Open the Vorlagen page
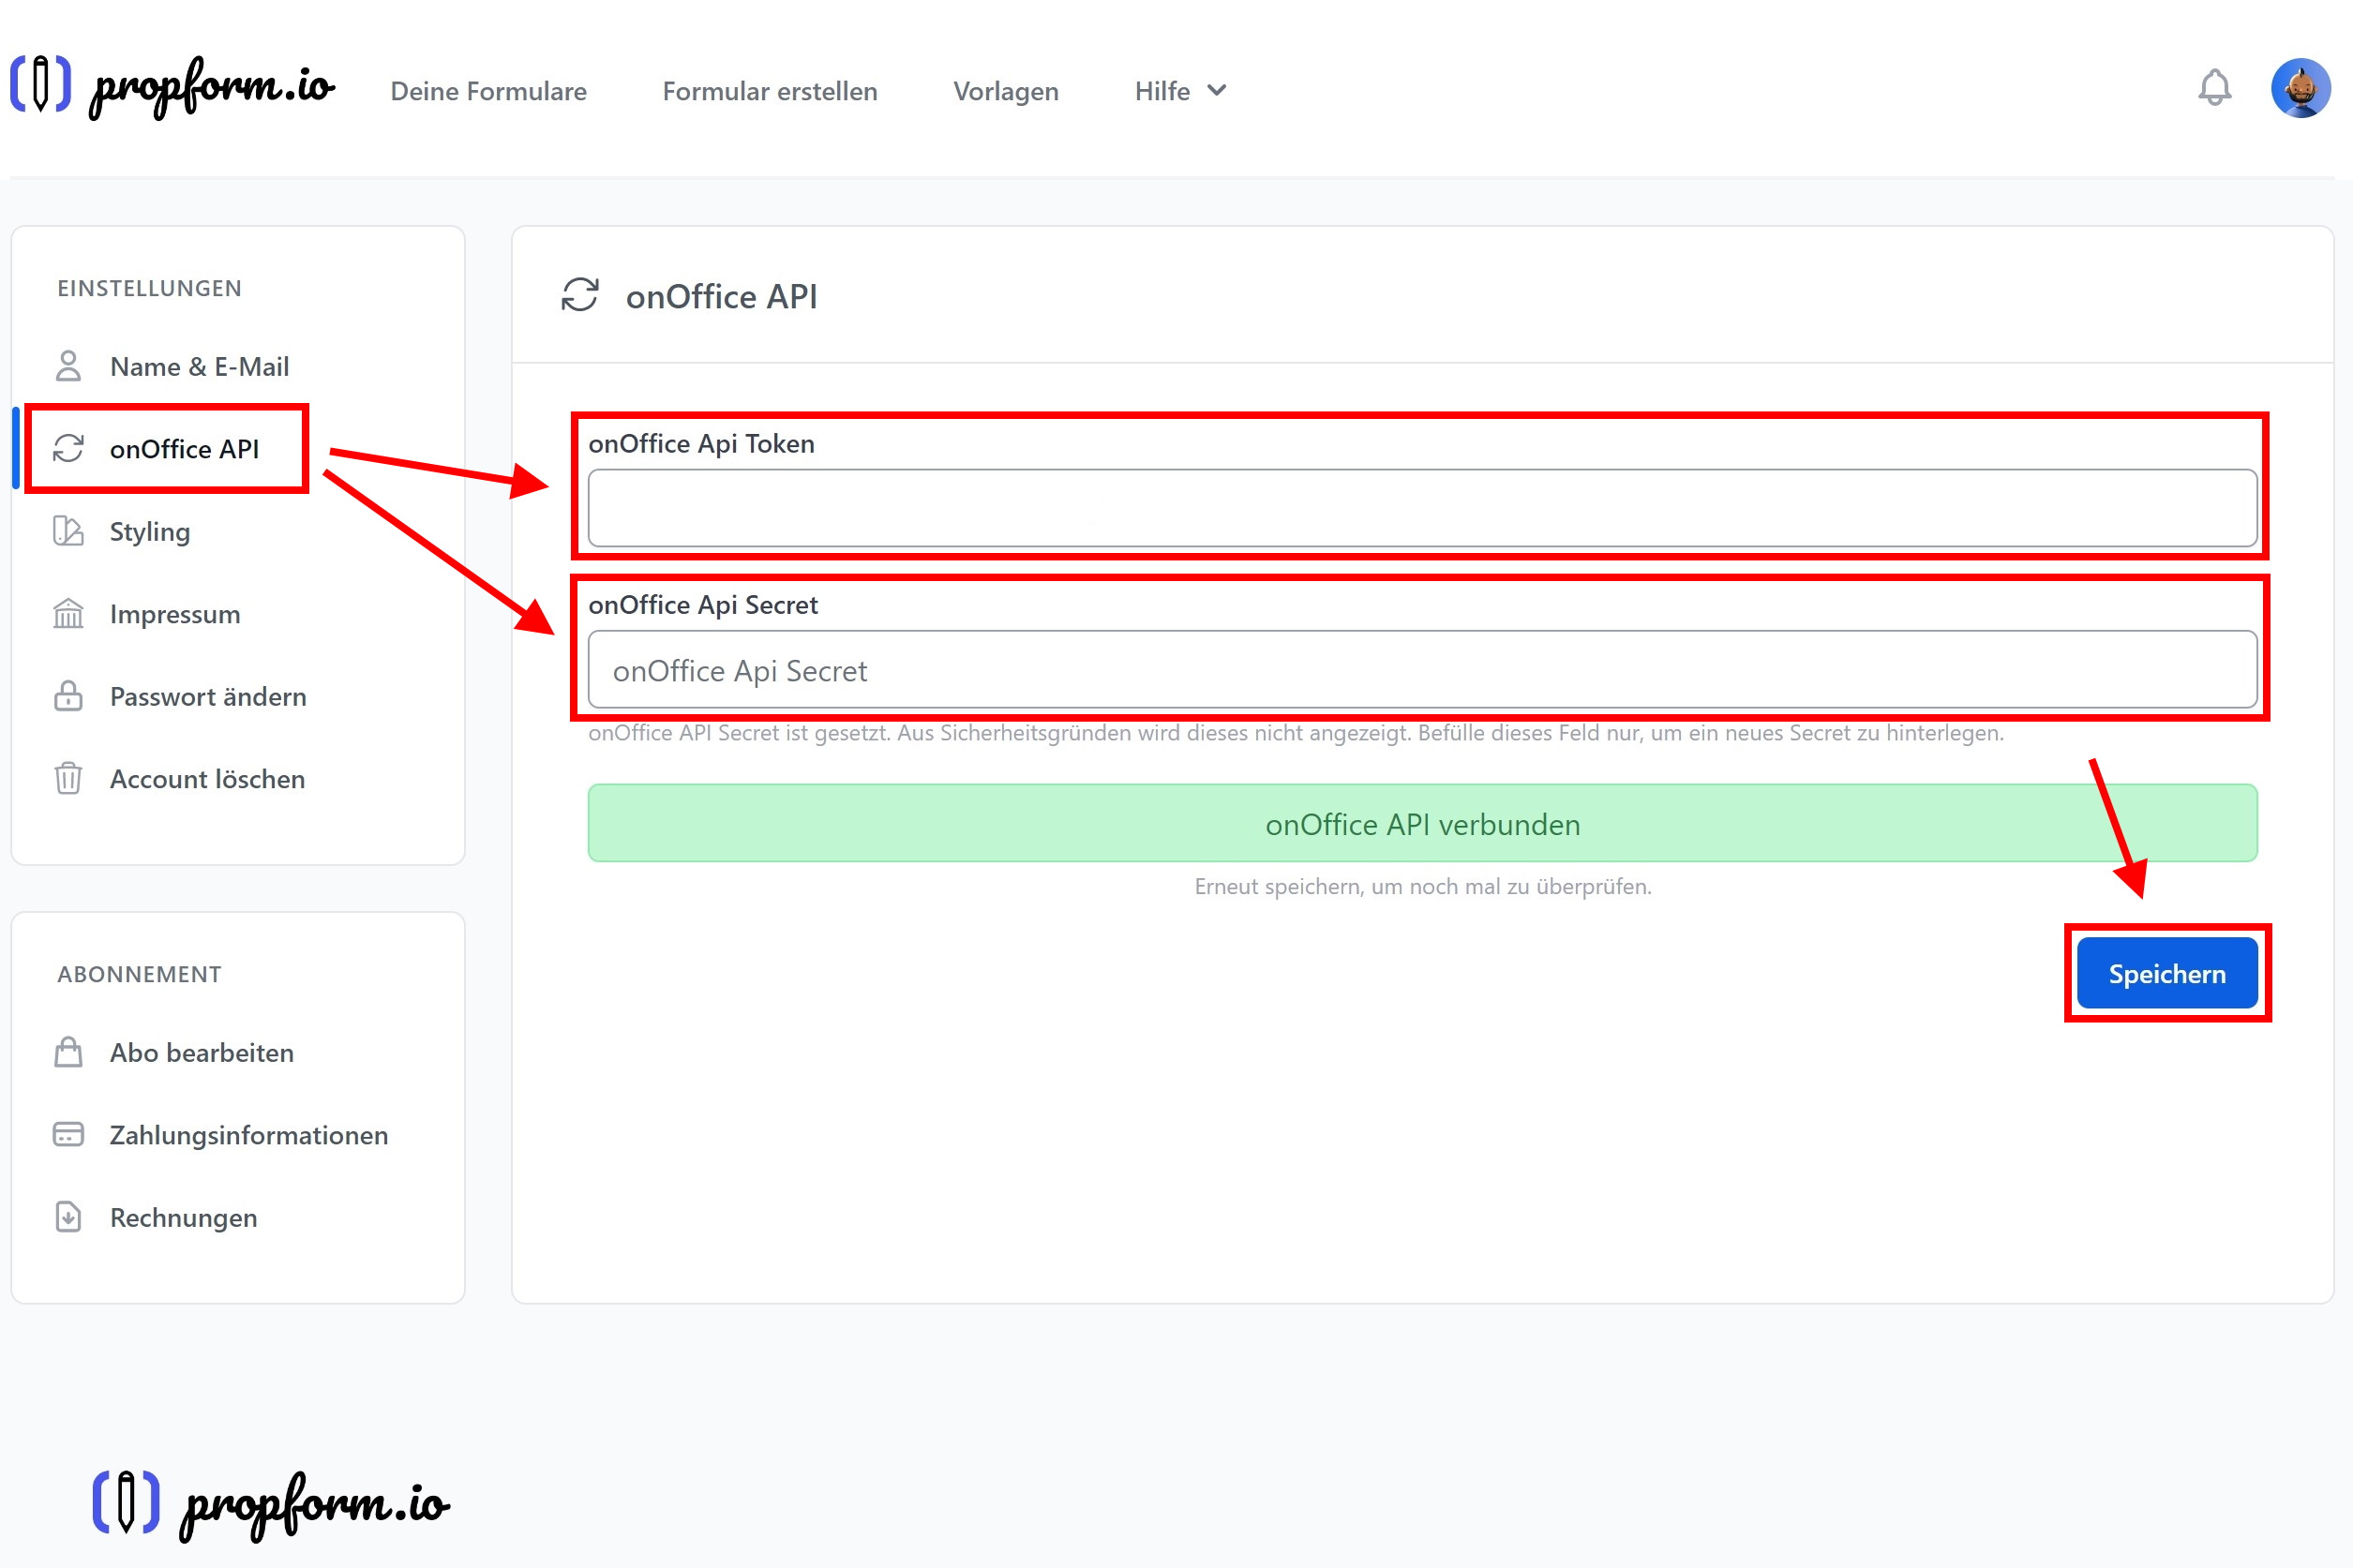The height and width of the screenshot is (1568, 2353). pyautogui.click(x=1005, y=91)
